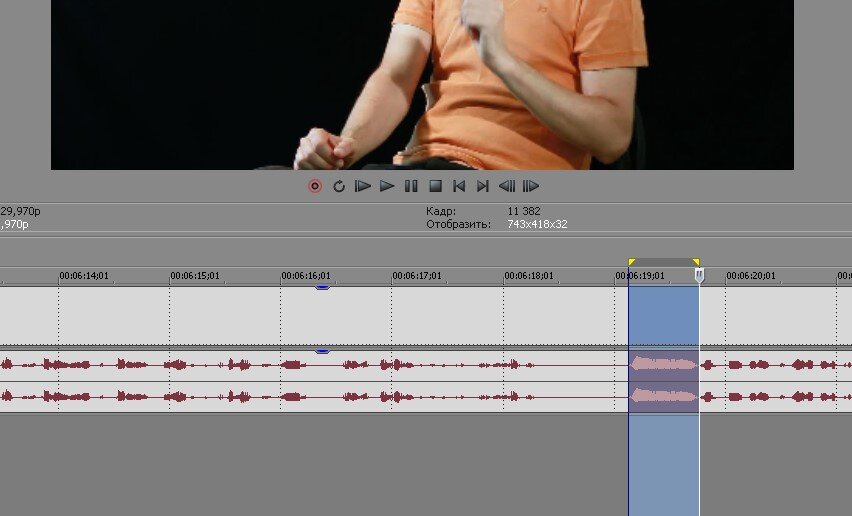This screenshot has height=516, width=852.
Task: Toggle Loop Playback circular arrow icon
Action: click(x=339, y=186)
